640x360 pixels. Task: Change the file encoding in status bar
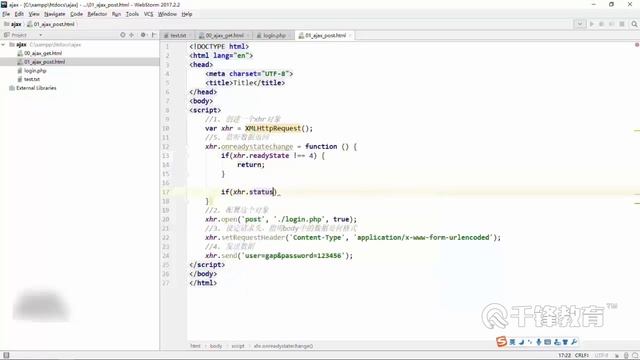[601, 356]
